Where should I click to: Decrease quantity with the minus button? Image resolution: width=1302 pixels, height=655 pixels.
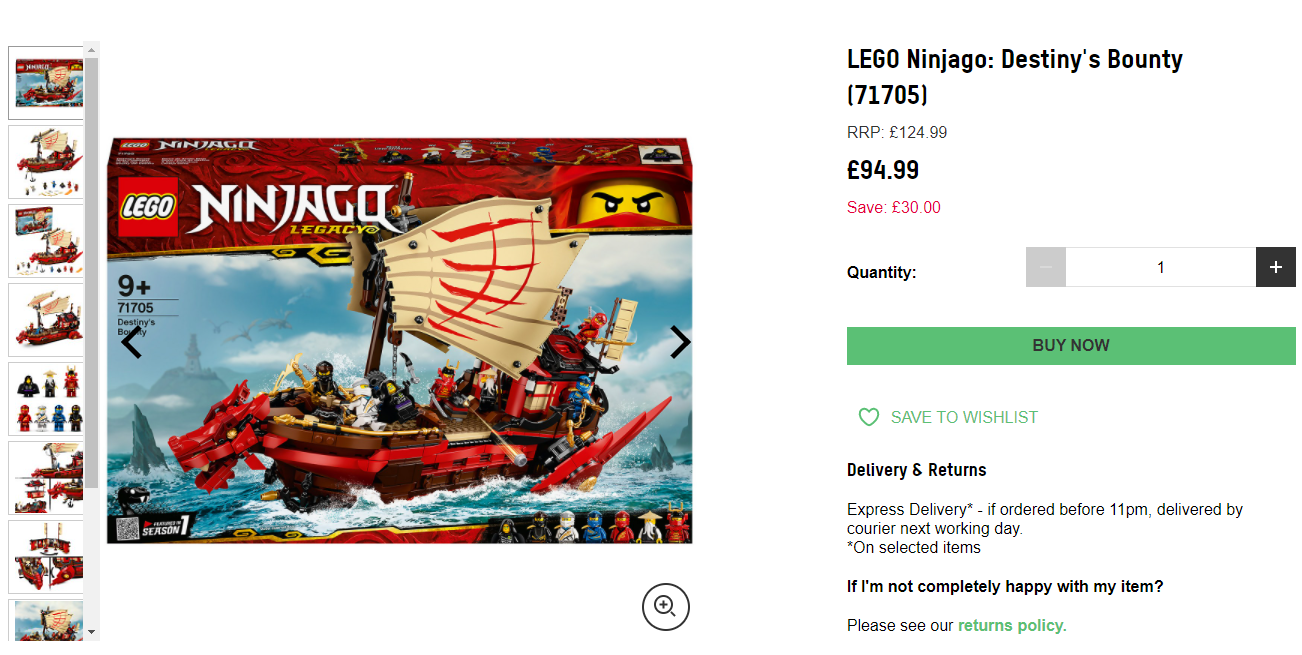tap(1046, 267)
